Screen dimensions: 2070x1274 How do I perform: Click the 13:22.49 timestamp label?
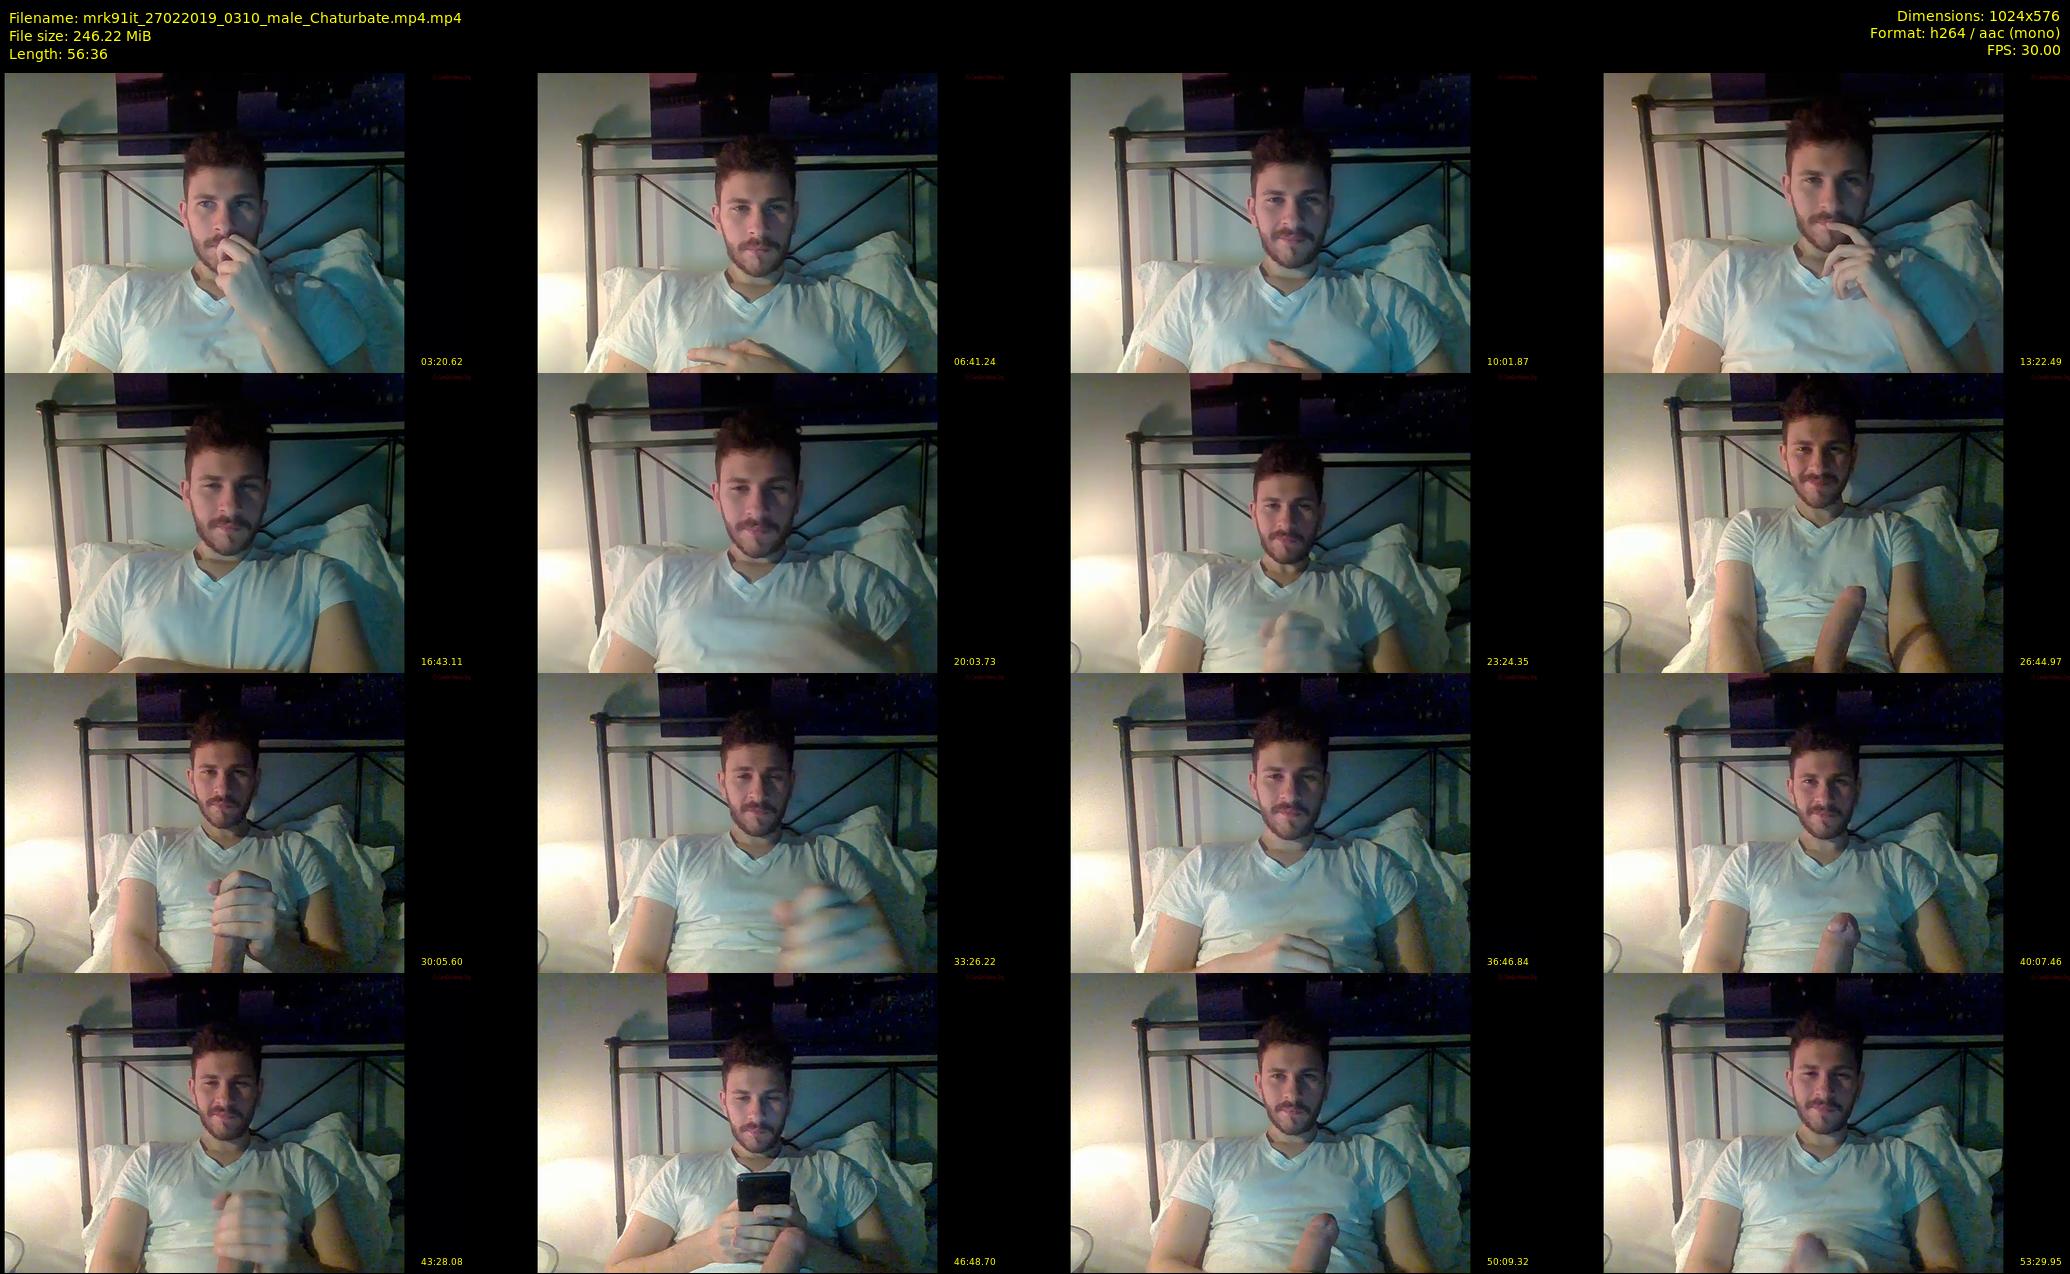[x=2040, y=362]
